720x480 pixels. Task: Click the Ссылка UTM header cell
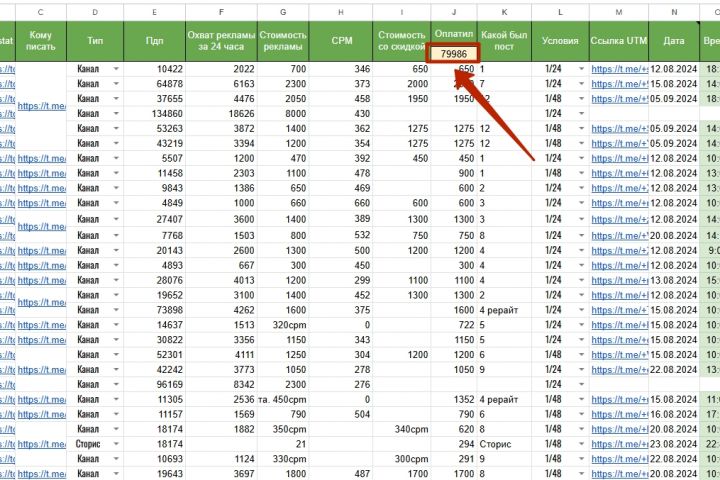click(x=619, y=41)
